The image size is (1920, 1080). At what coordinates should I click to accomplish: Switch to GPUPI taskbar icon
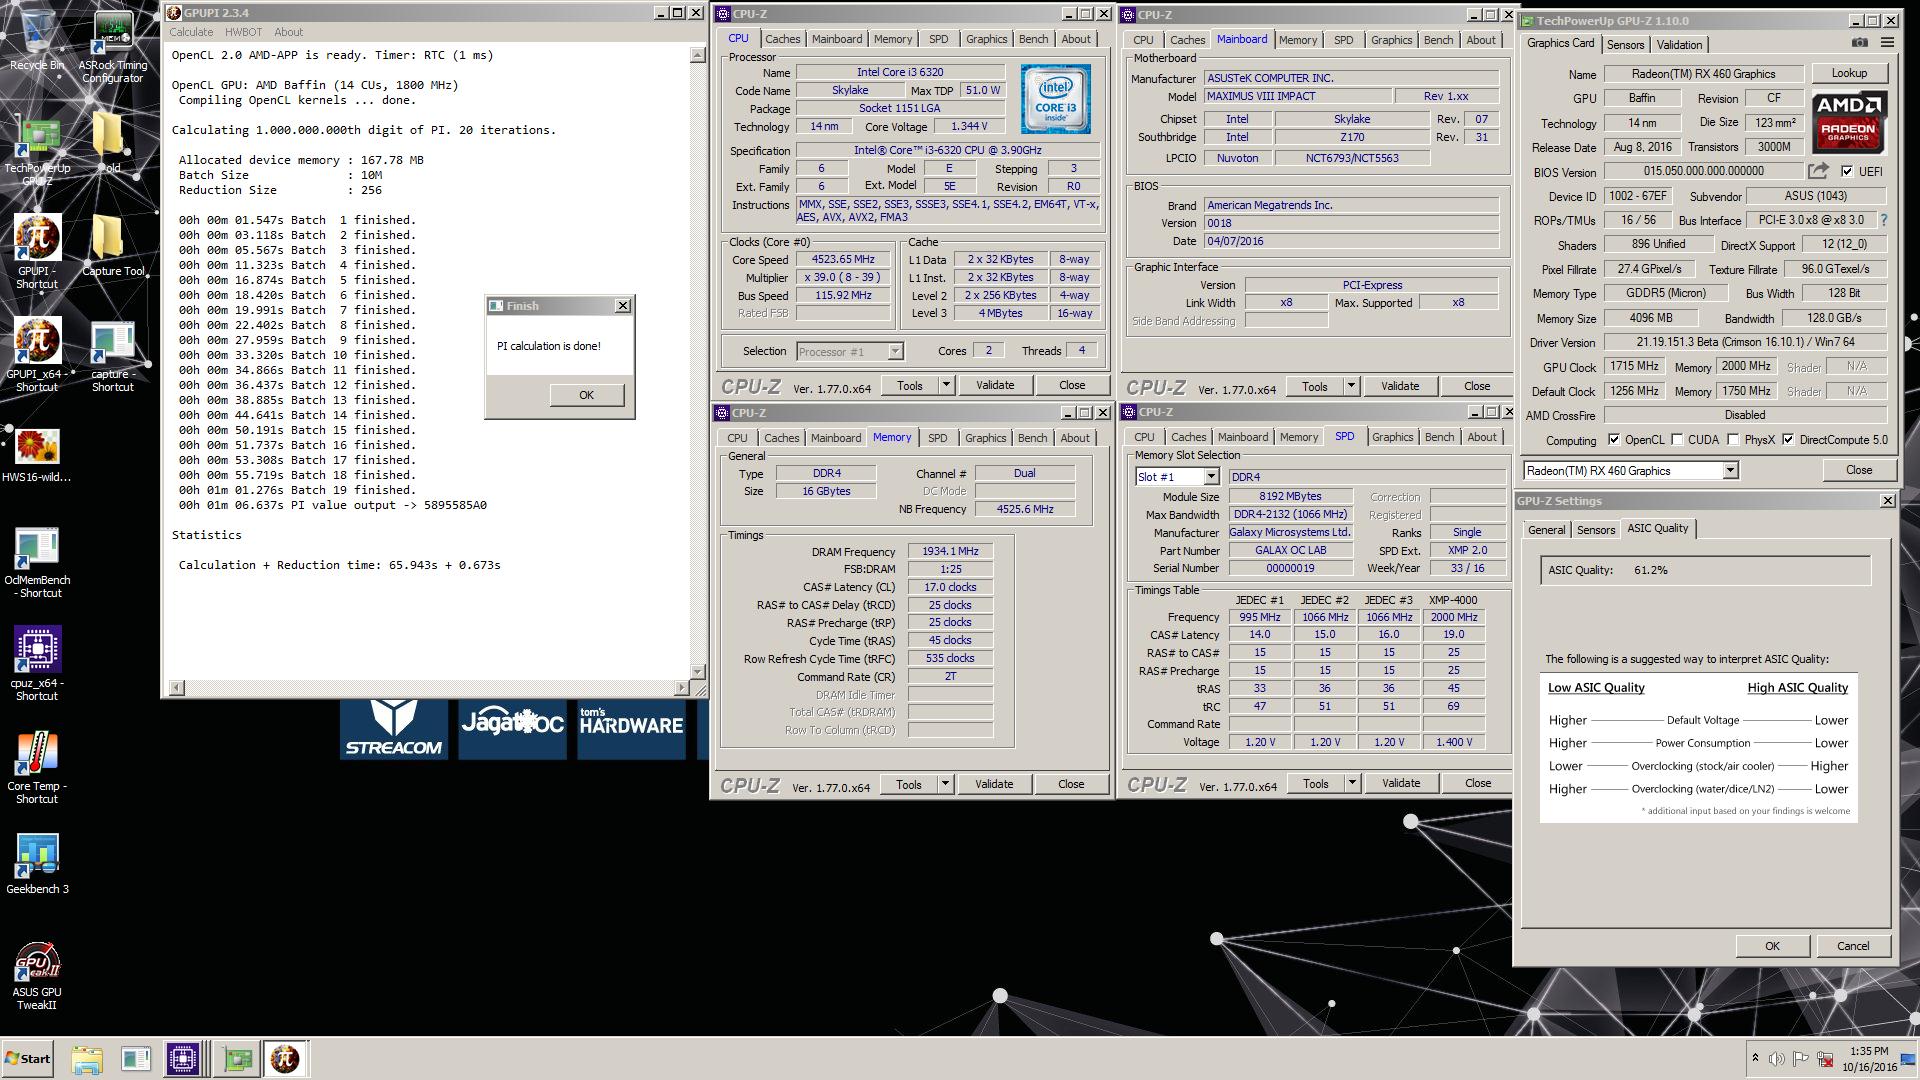[285, 1059]
